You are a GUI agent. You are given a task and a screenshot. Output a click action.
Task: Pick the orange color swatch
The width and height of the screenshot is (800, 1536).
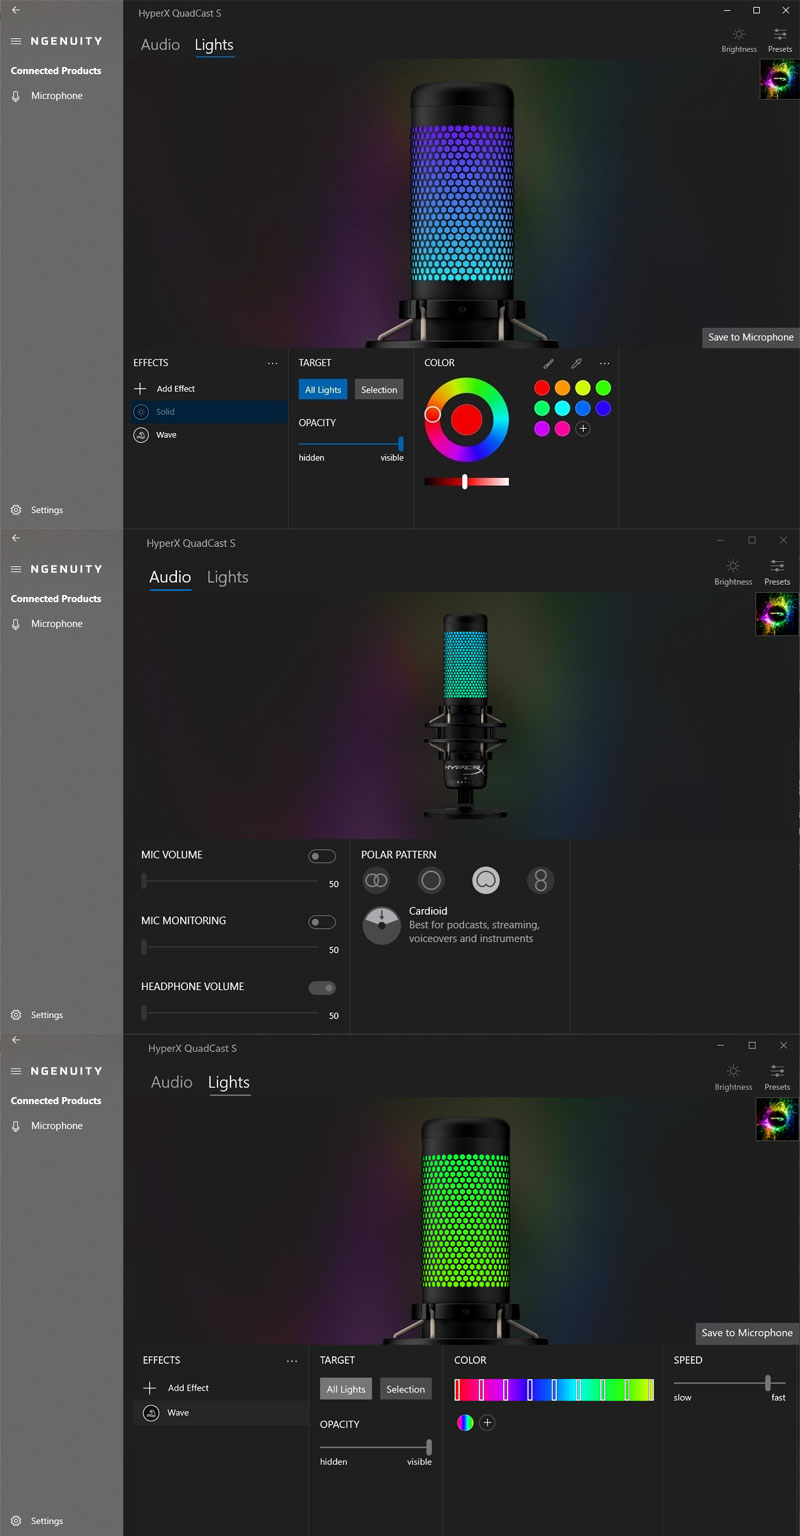(562, 388)
